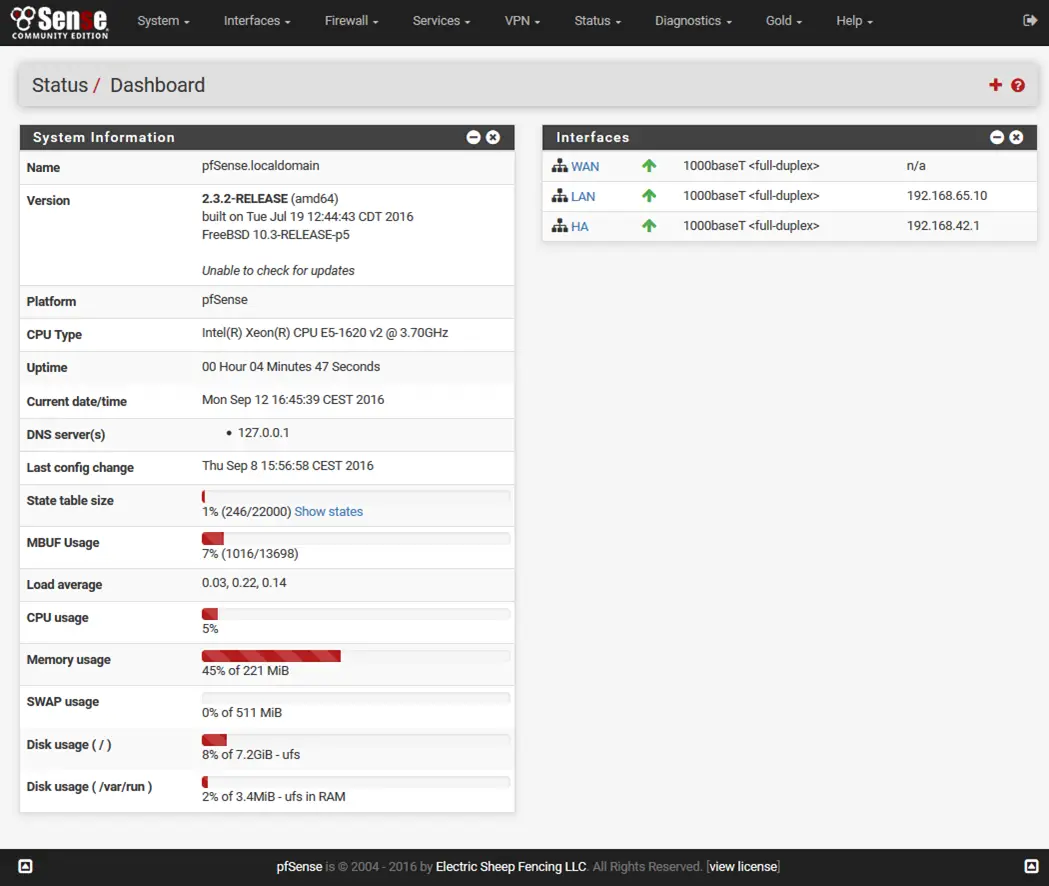1049x886 pixels.
Task: Click the Last config change date
Action: coord(288,465)
